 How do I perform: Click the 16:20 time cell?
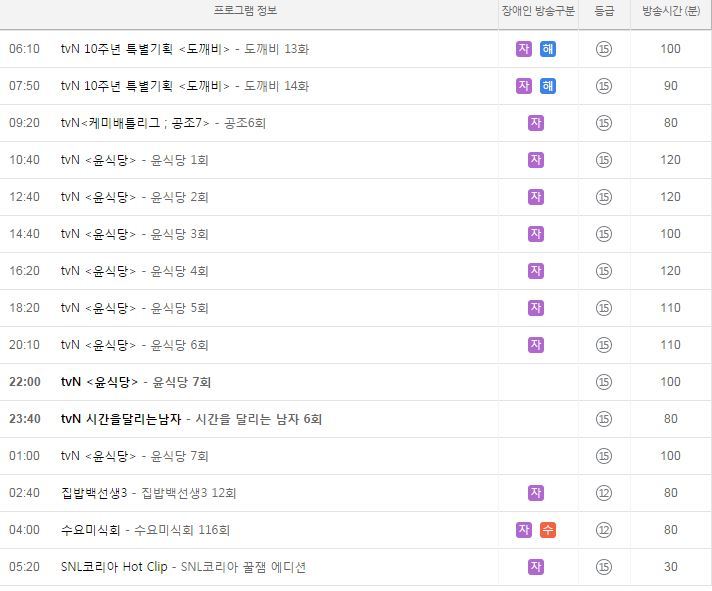point(24,271)
